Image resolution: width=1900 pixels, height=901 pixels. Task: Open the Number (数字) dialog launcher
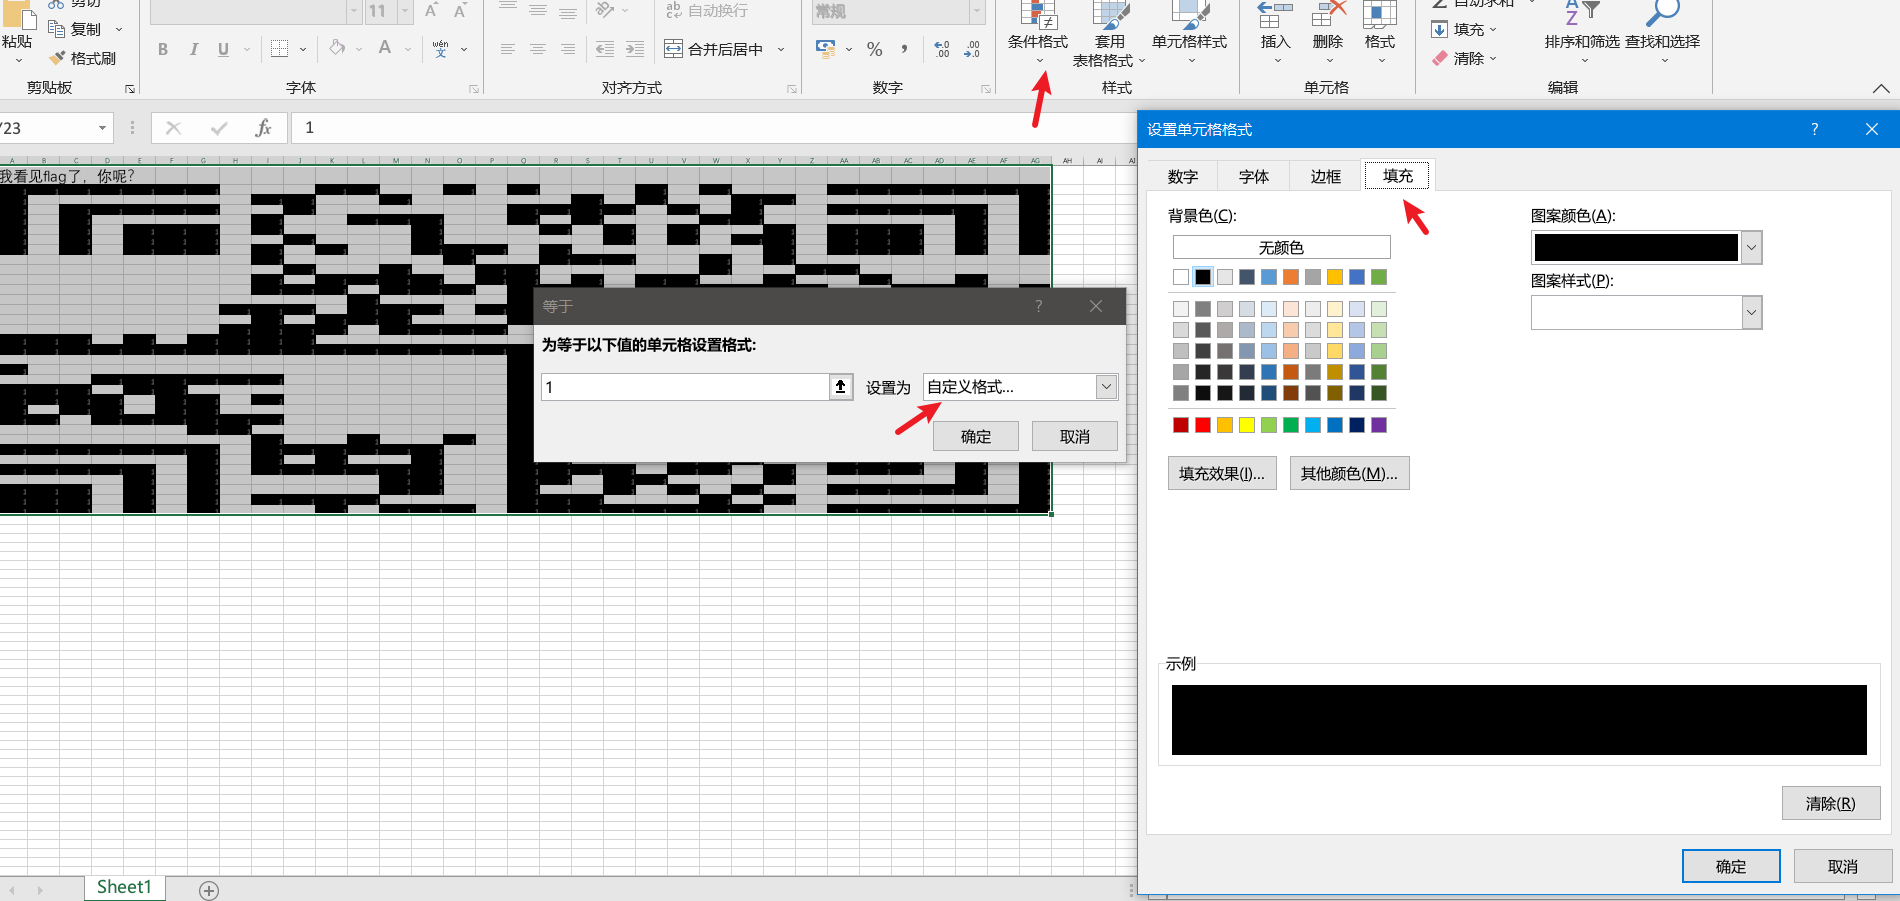click(985, 89)
